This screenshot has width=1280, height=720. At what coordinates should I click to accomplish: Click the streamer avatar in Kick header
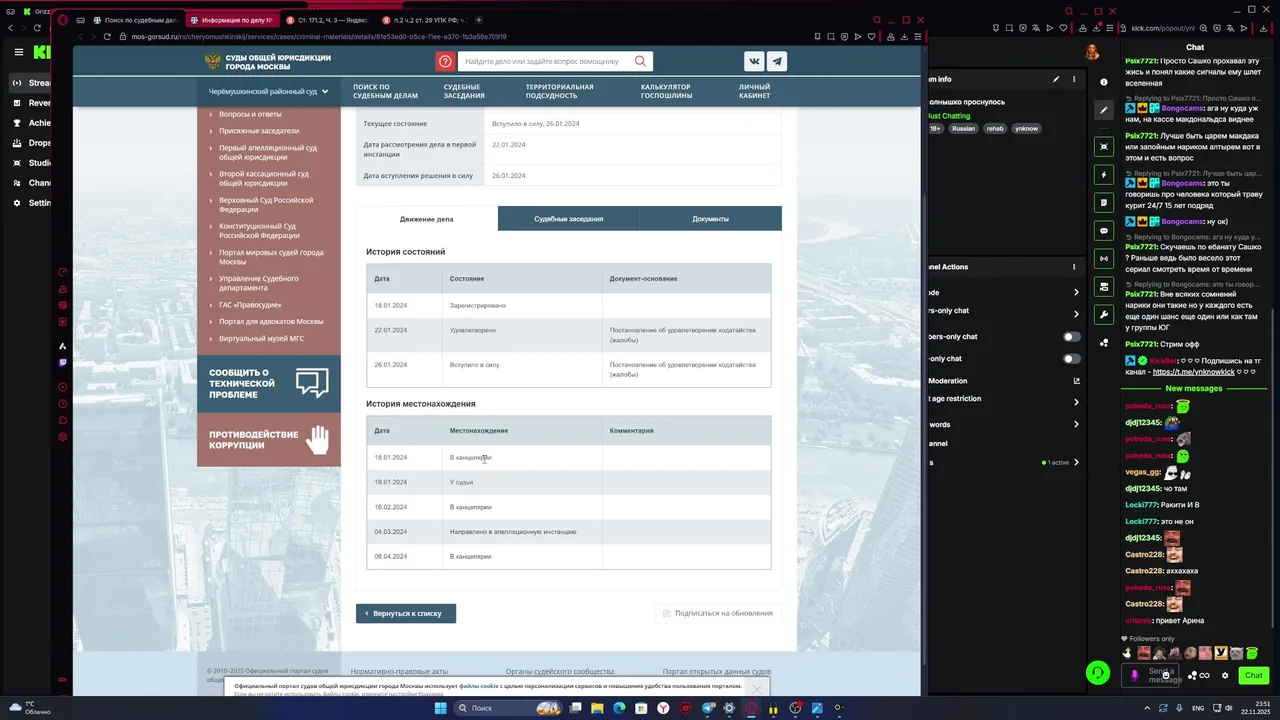pos(1093,51)
